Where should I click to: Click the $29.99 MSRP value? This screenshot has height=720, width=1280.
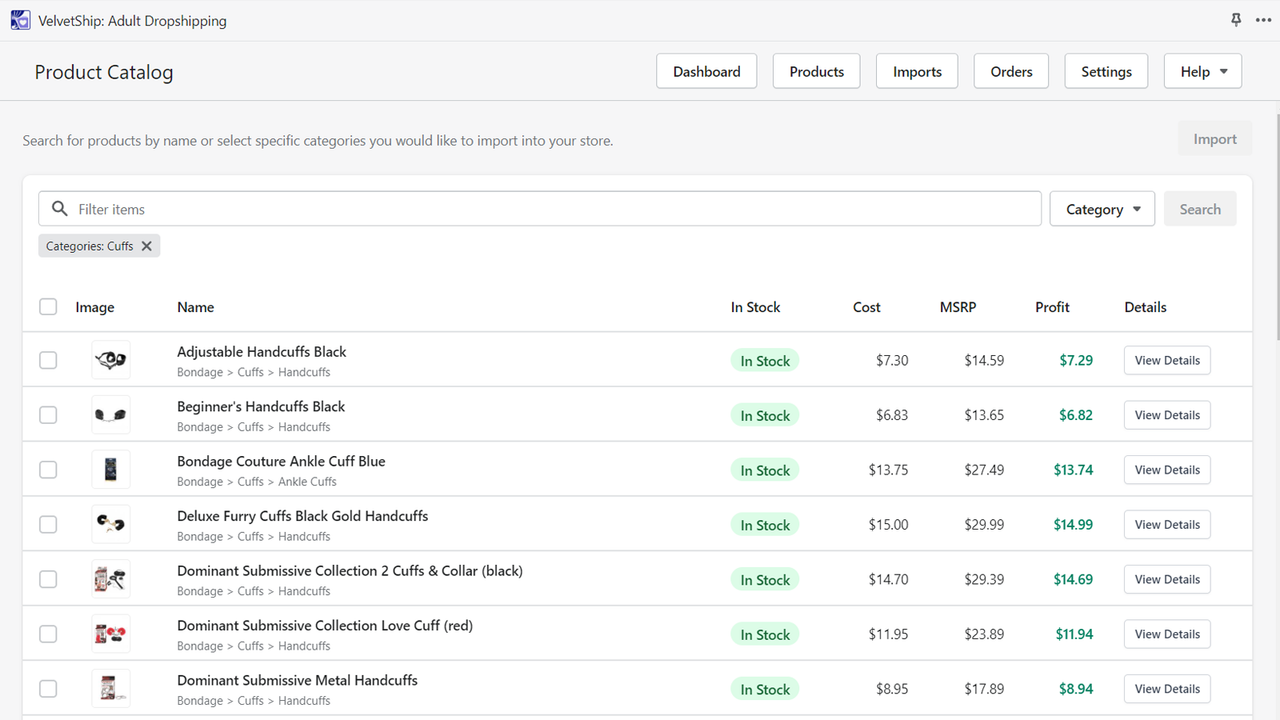click(x=984, y=524)
